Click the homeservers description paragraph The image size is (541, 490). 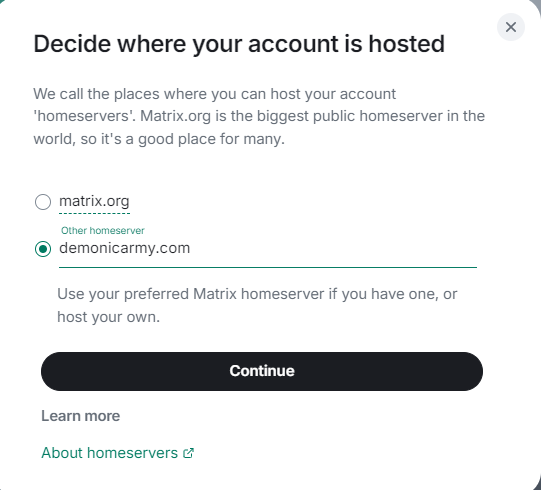[x=259, y=116]
